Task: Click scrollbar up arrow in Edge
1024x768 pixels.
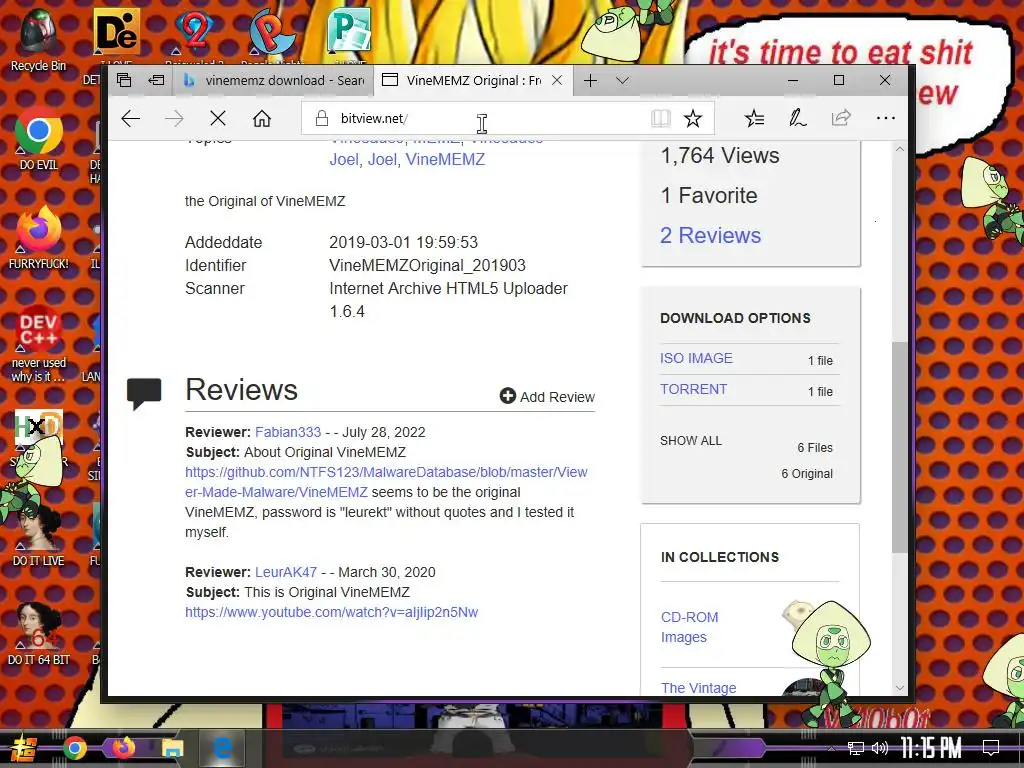Action: tap(899, 150)
